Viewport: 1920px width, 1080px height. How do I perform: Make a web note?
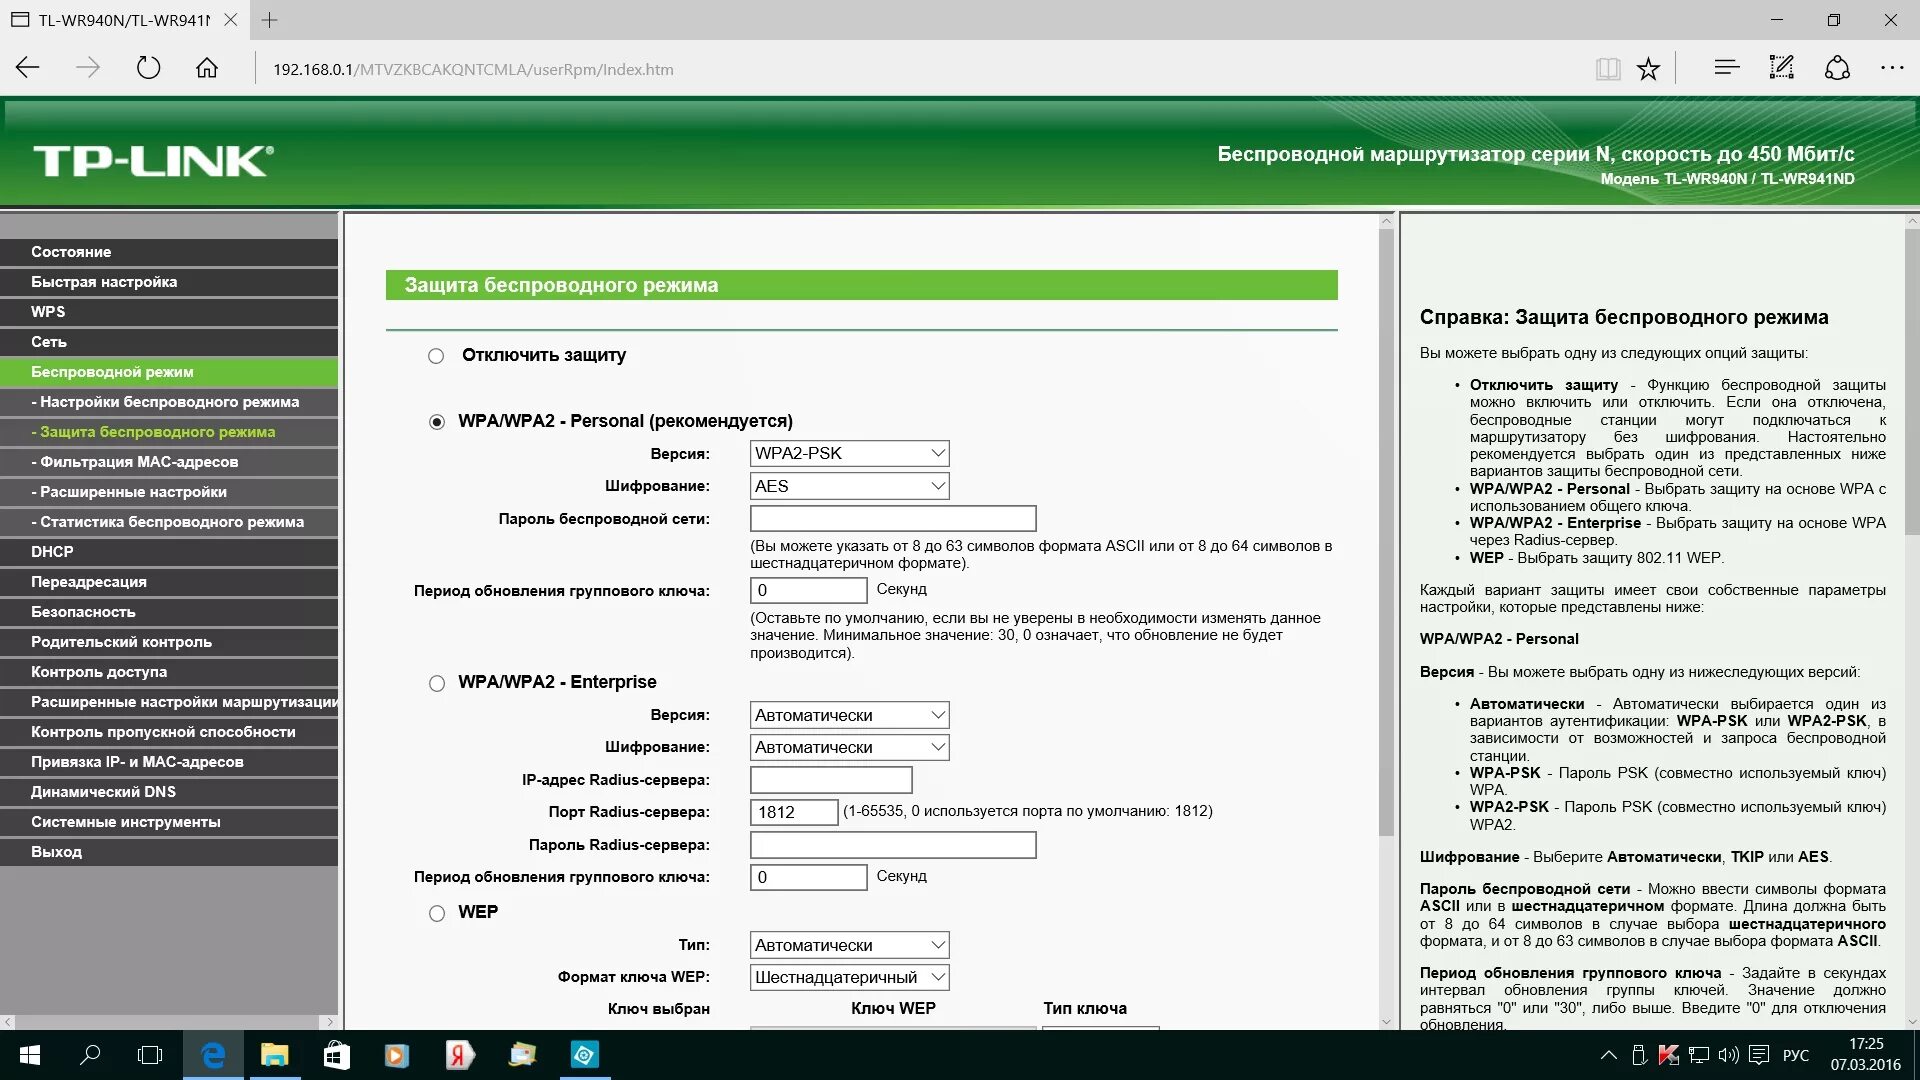(1782, 68)
